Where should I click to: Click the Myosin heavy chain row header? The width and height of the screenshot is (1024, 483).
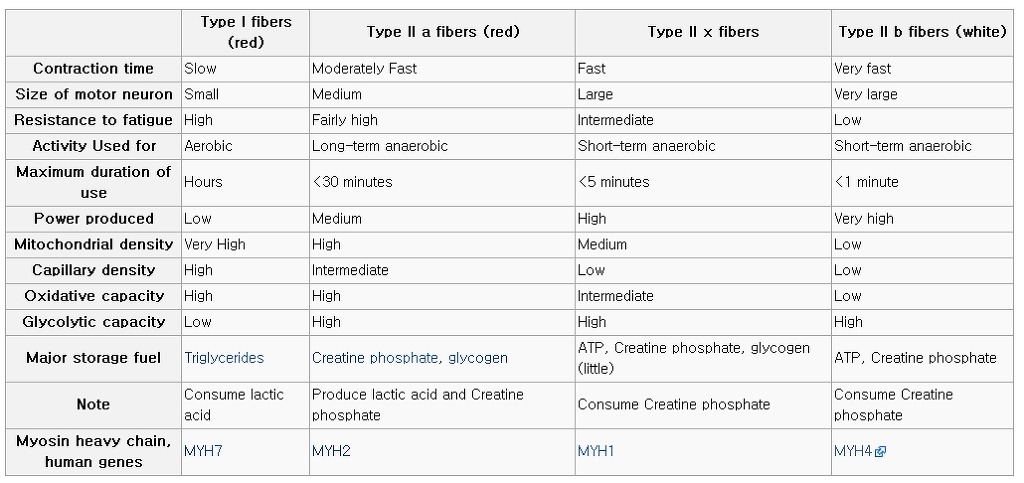pos(93,451)
